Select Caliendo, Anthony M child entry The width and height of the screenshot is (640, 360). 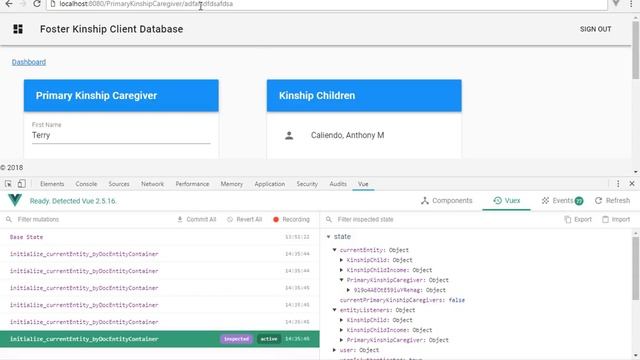(x=347, y=135)
